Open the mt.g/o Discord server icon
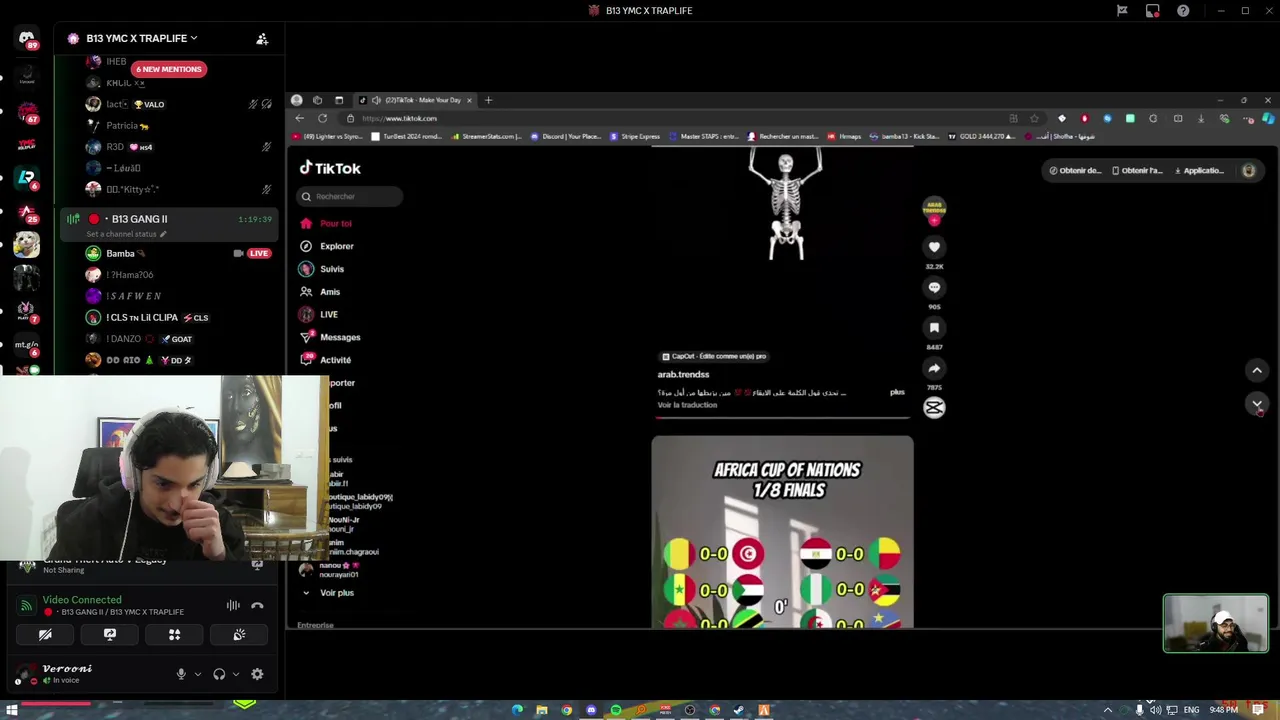 pyautogui.click(x=27, y=344)
